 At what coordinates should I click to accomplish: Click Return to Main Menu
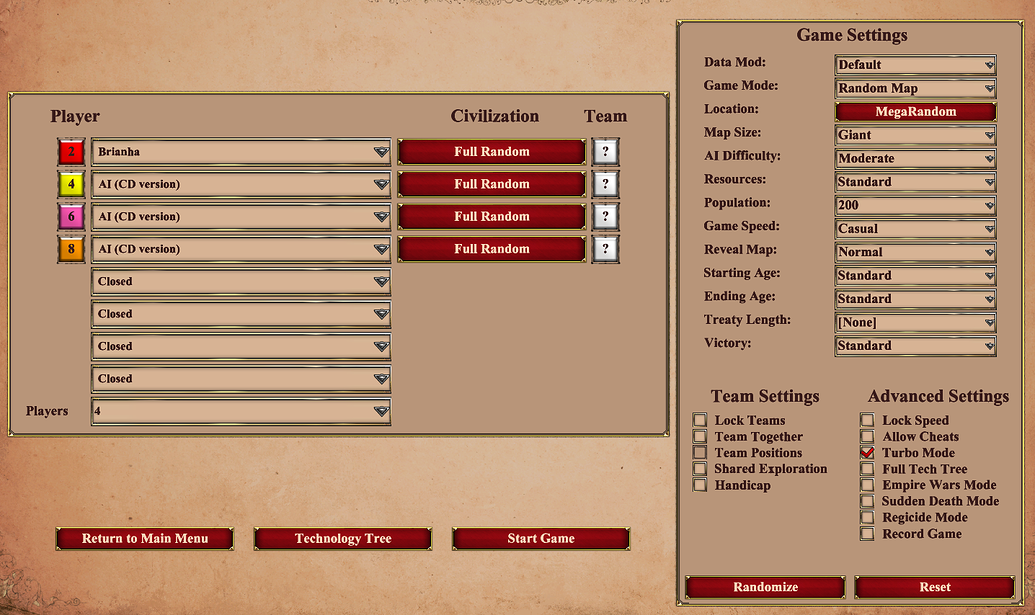144,538
